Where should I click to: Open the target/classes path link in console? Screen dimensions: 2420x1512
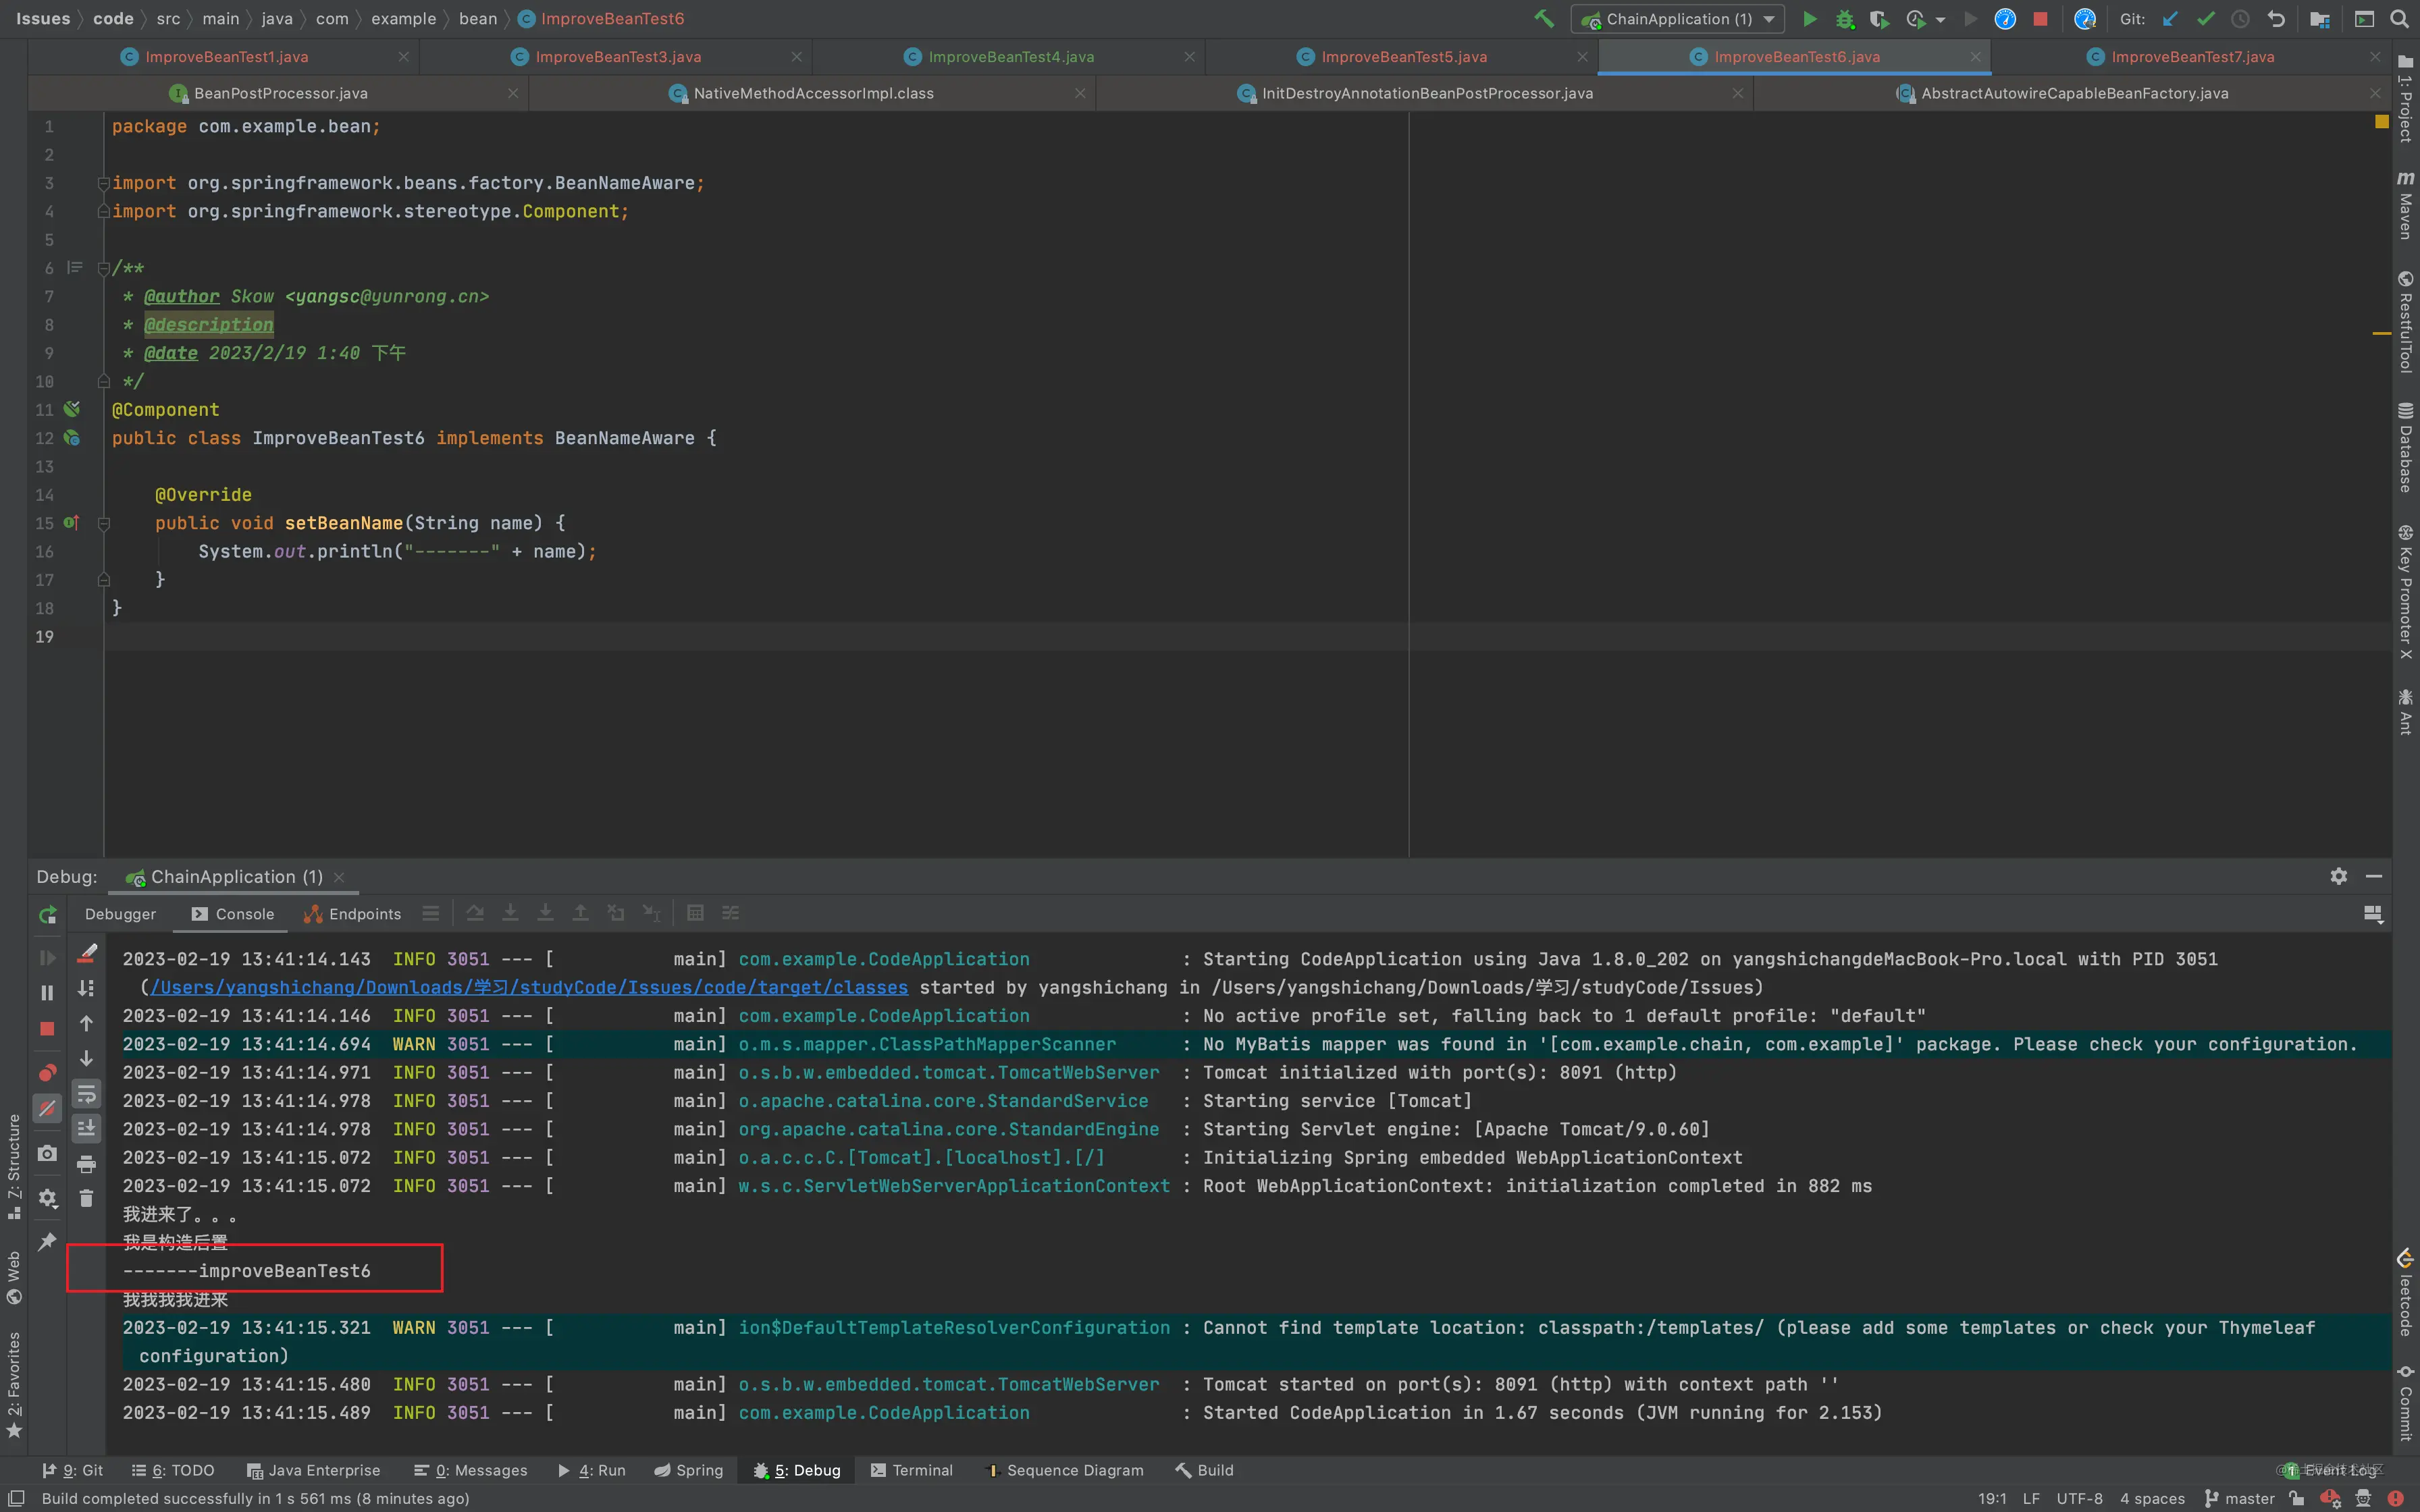coord(529,987)
